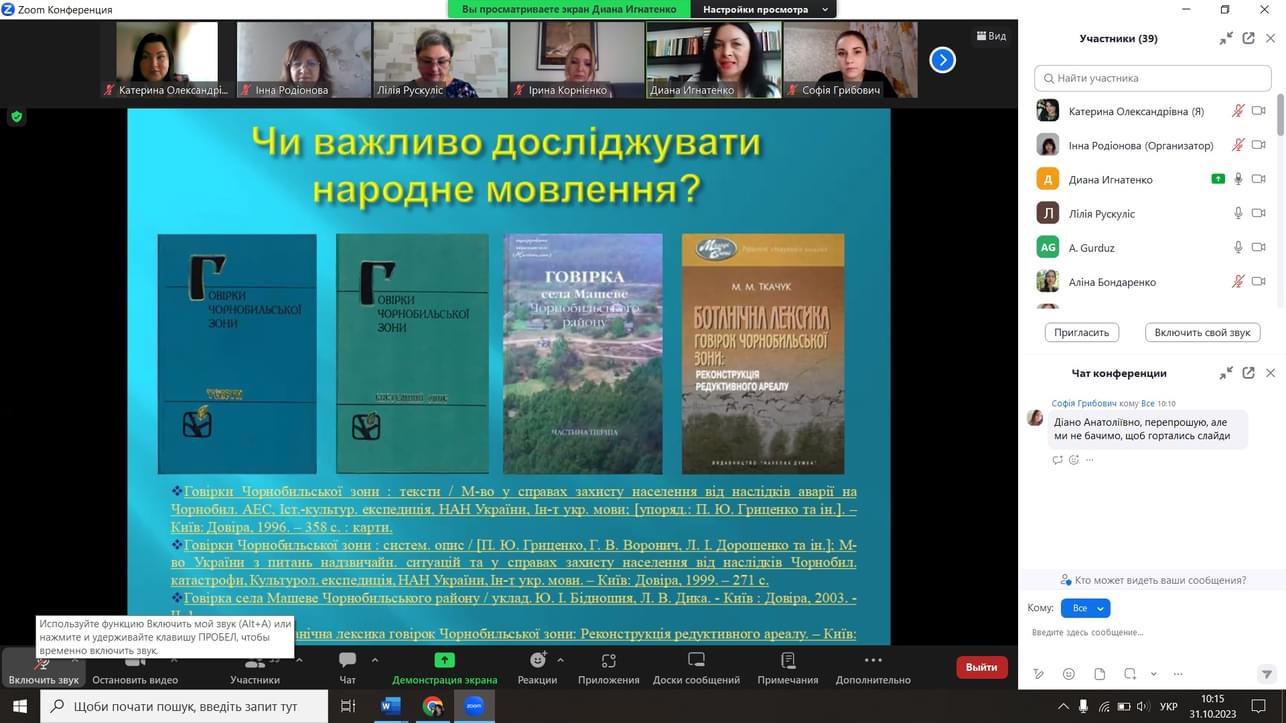Open the Участники panel button in toolbar

click(255, 668)
